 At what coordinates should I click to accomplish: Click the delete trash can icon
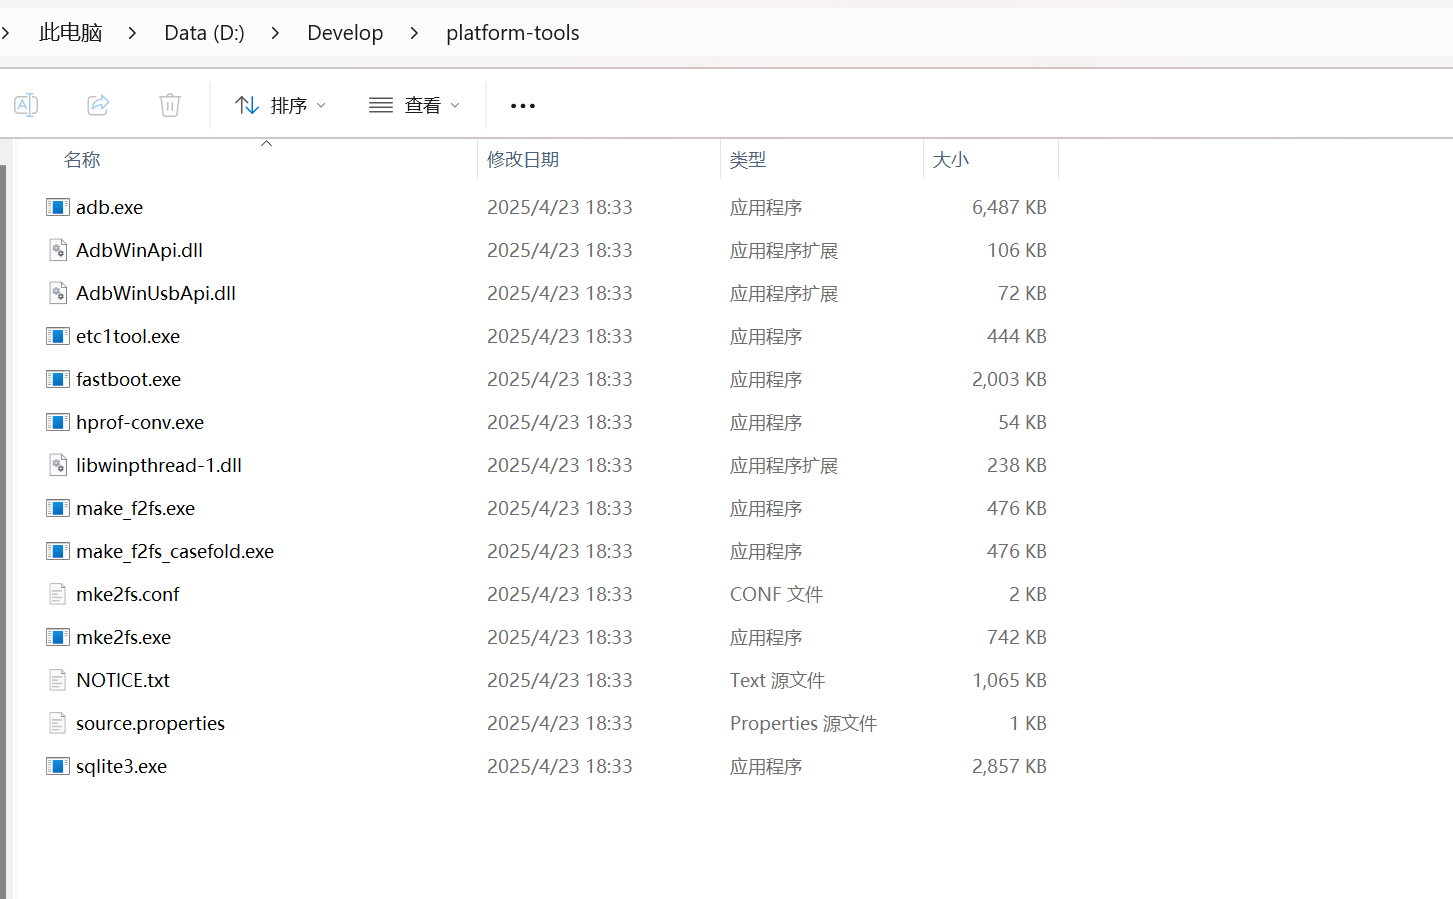click(170, 105)
